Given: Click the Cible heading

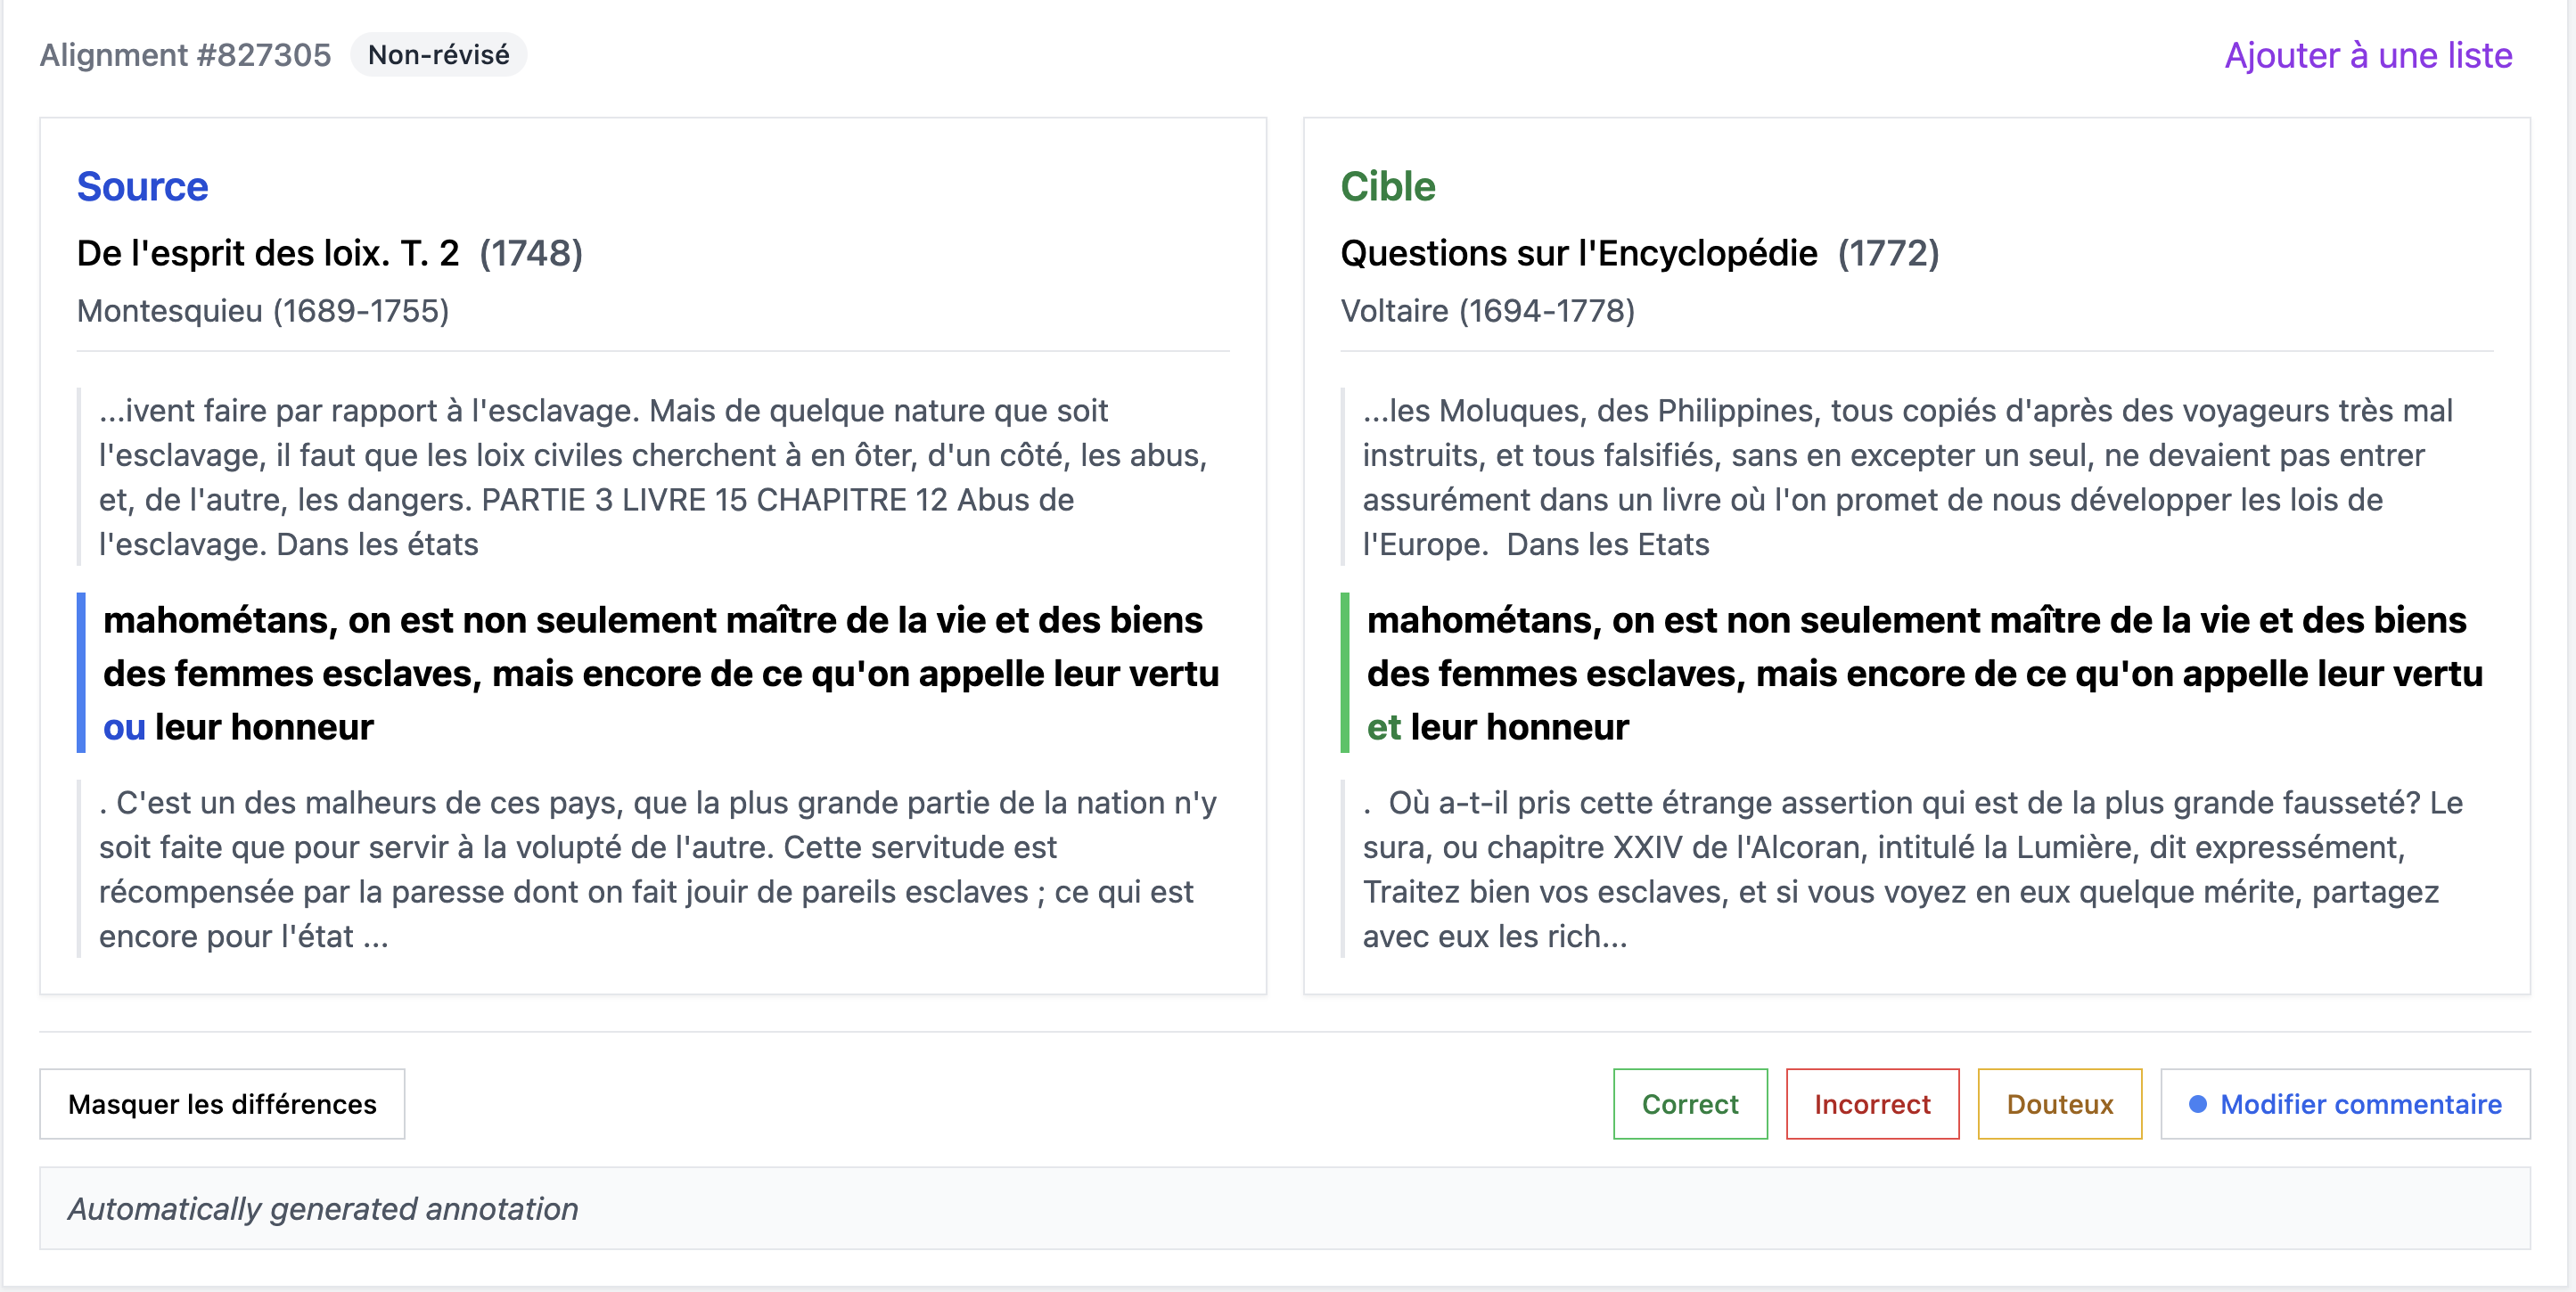Looking at the screenshot, I should (x=1387, y=187).
